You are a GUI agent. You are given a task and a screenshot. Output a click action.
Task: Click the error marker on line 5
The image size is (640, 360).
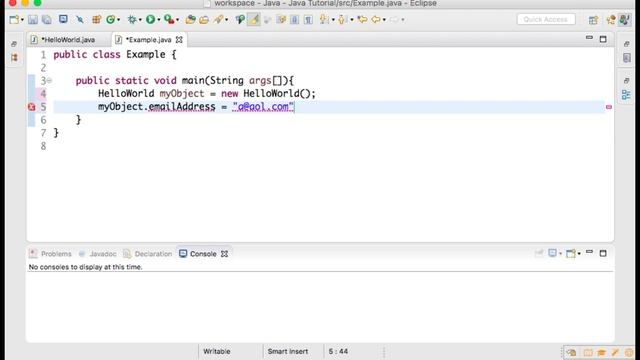click(31, 107)
